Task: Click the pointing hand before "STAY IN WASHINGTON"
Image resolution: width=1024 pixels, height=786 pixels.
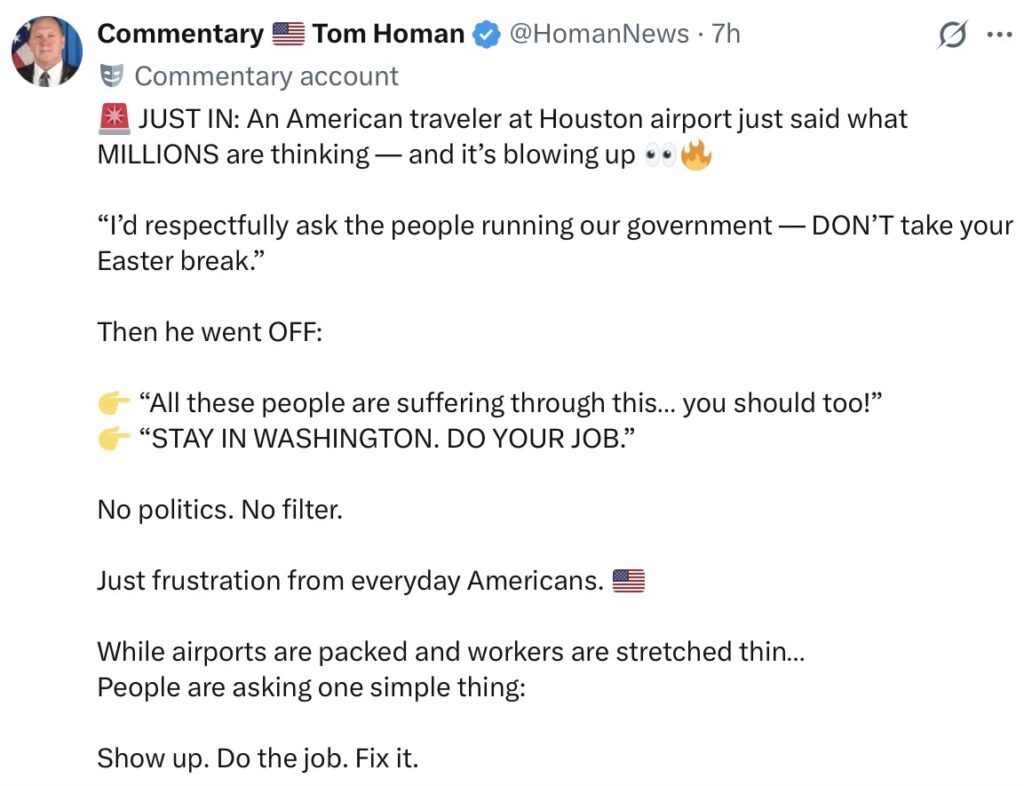Action: coord(113,439)
